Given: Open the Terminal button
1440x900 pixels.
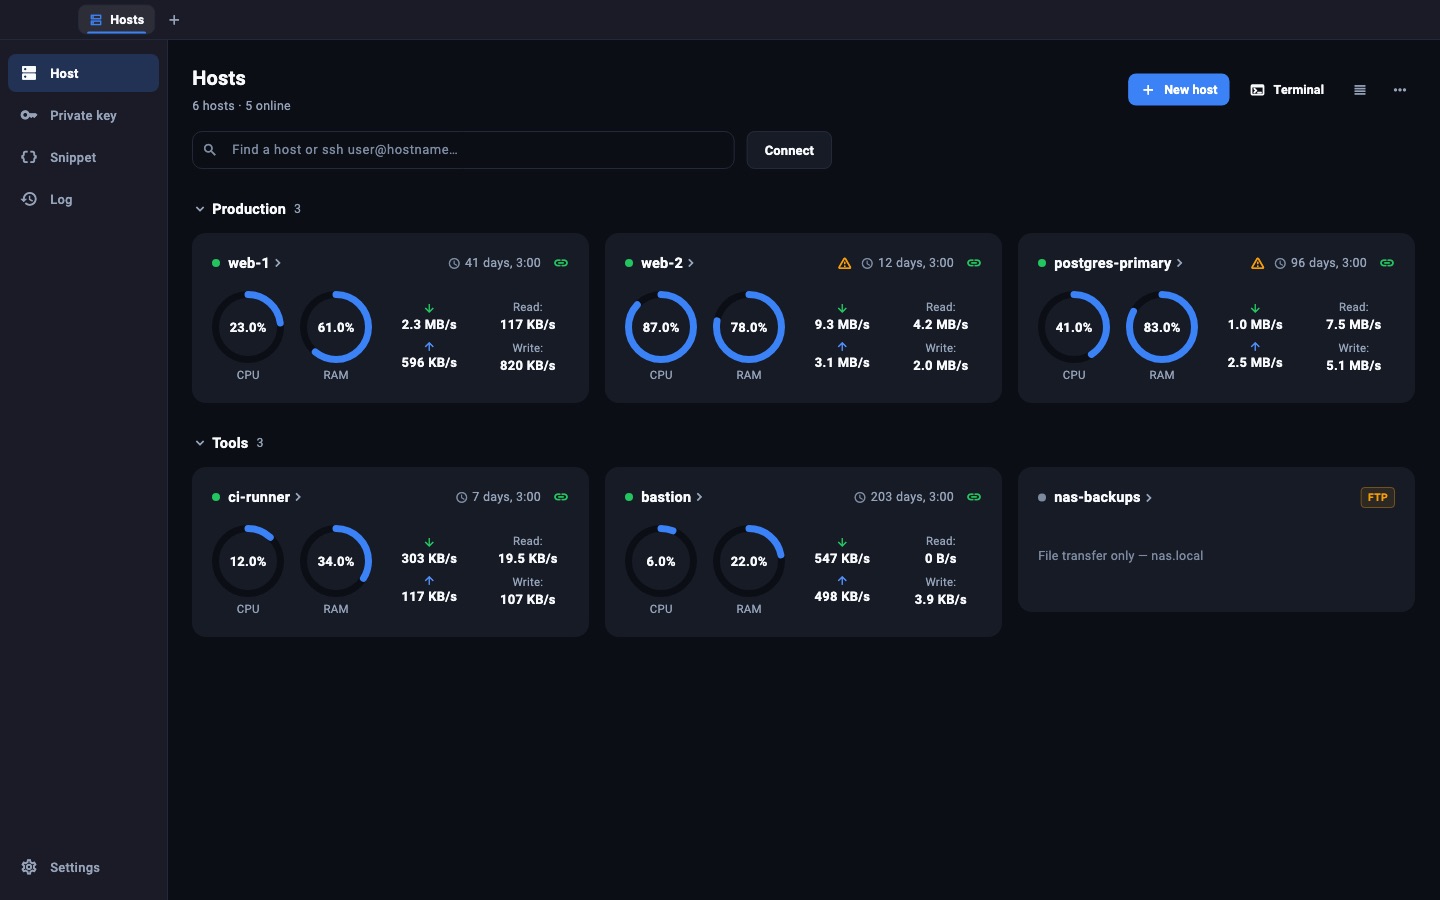Looking at the screenshot, I should tap(1287, 90).
